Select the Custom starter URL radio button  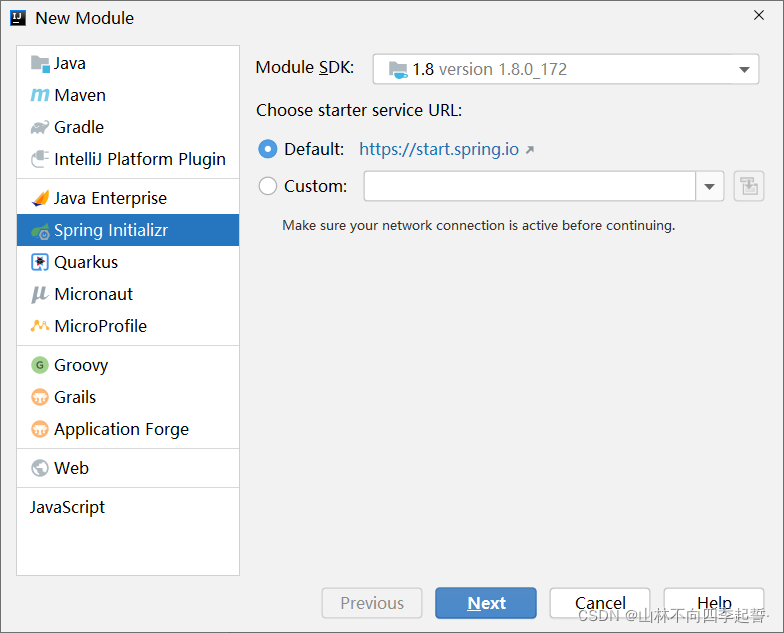(x=268, y=186)
